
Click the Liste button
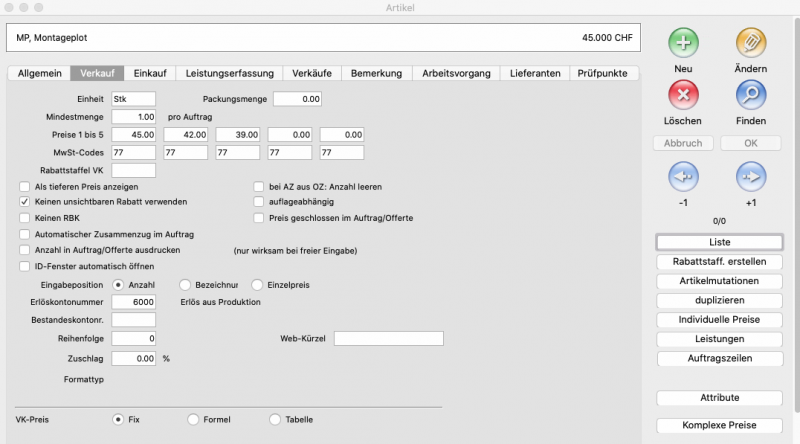[718, 243]
